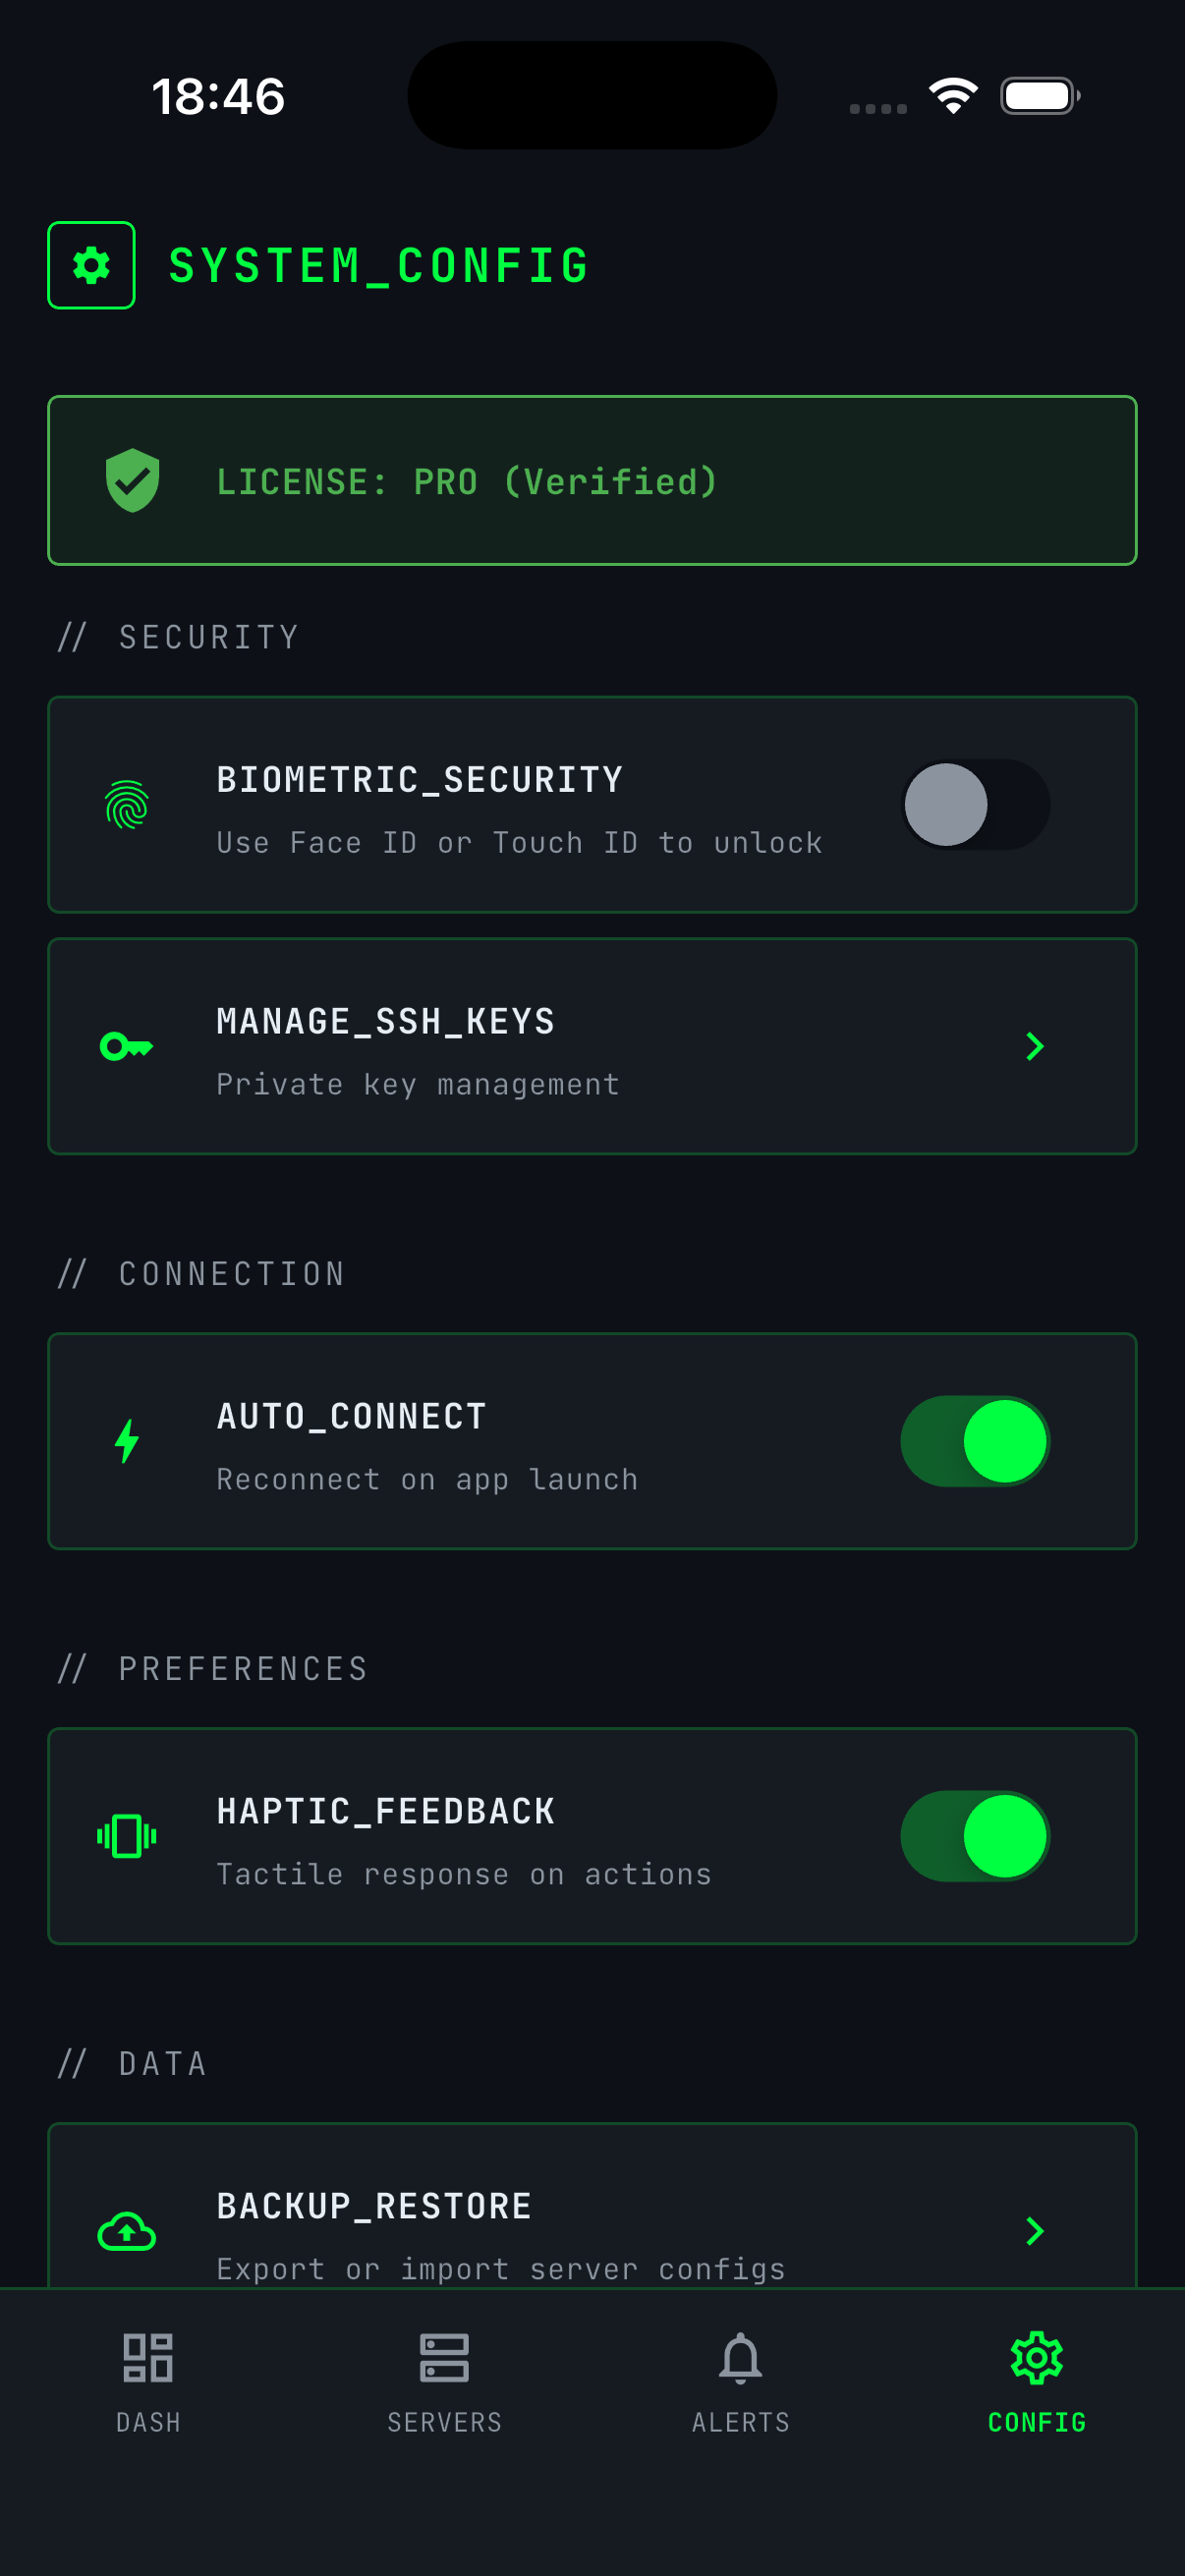Screen dimensions: 1185x2576
Task: Click the lightning bolt icon for AUTO_CONNECT
Action: point(127,1441)
